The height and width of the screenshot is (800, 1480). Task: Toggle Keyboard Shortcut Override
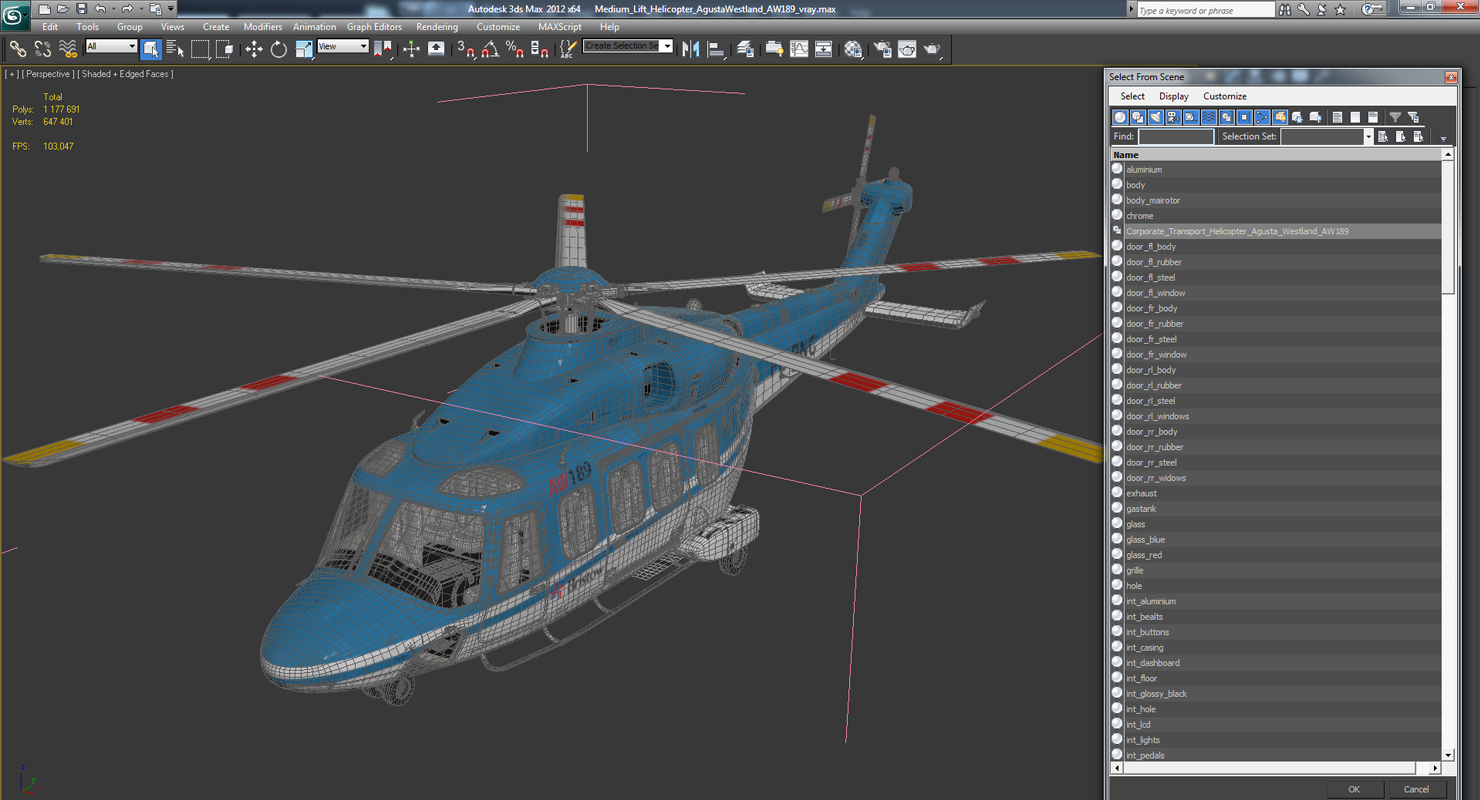point(436,48)
